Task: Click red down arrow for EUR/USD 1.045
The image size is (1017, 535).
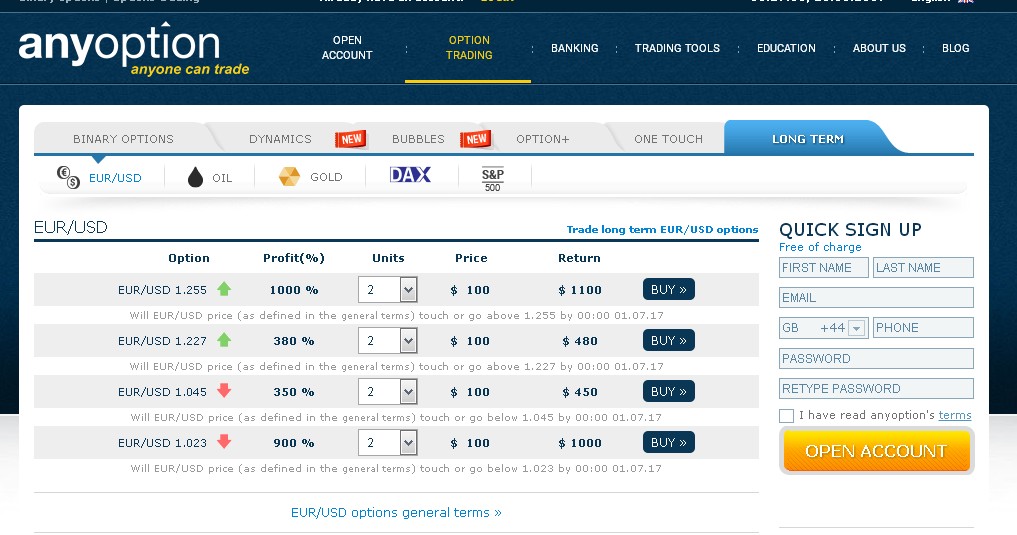Action: (x=224, y=390)
